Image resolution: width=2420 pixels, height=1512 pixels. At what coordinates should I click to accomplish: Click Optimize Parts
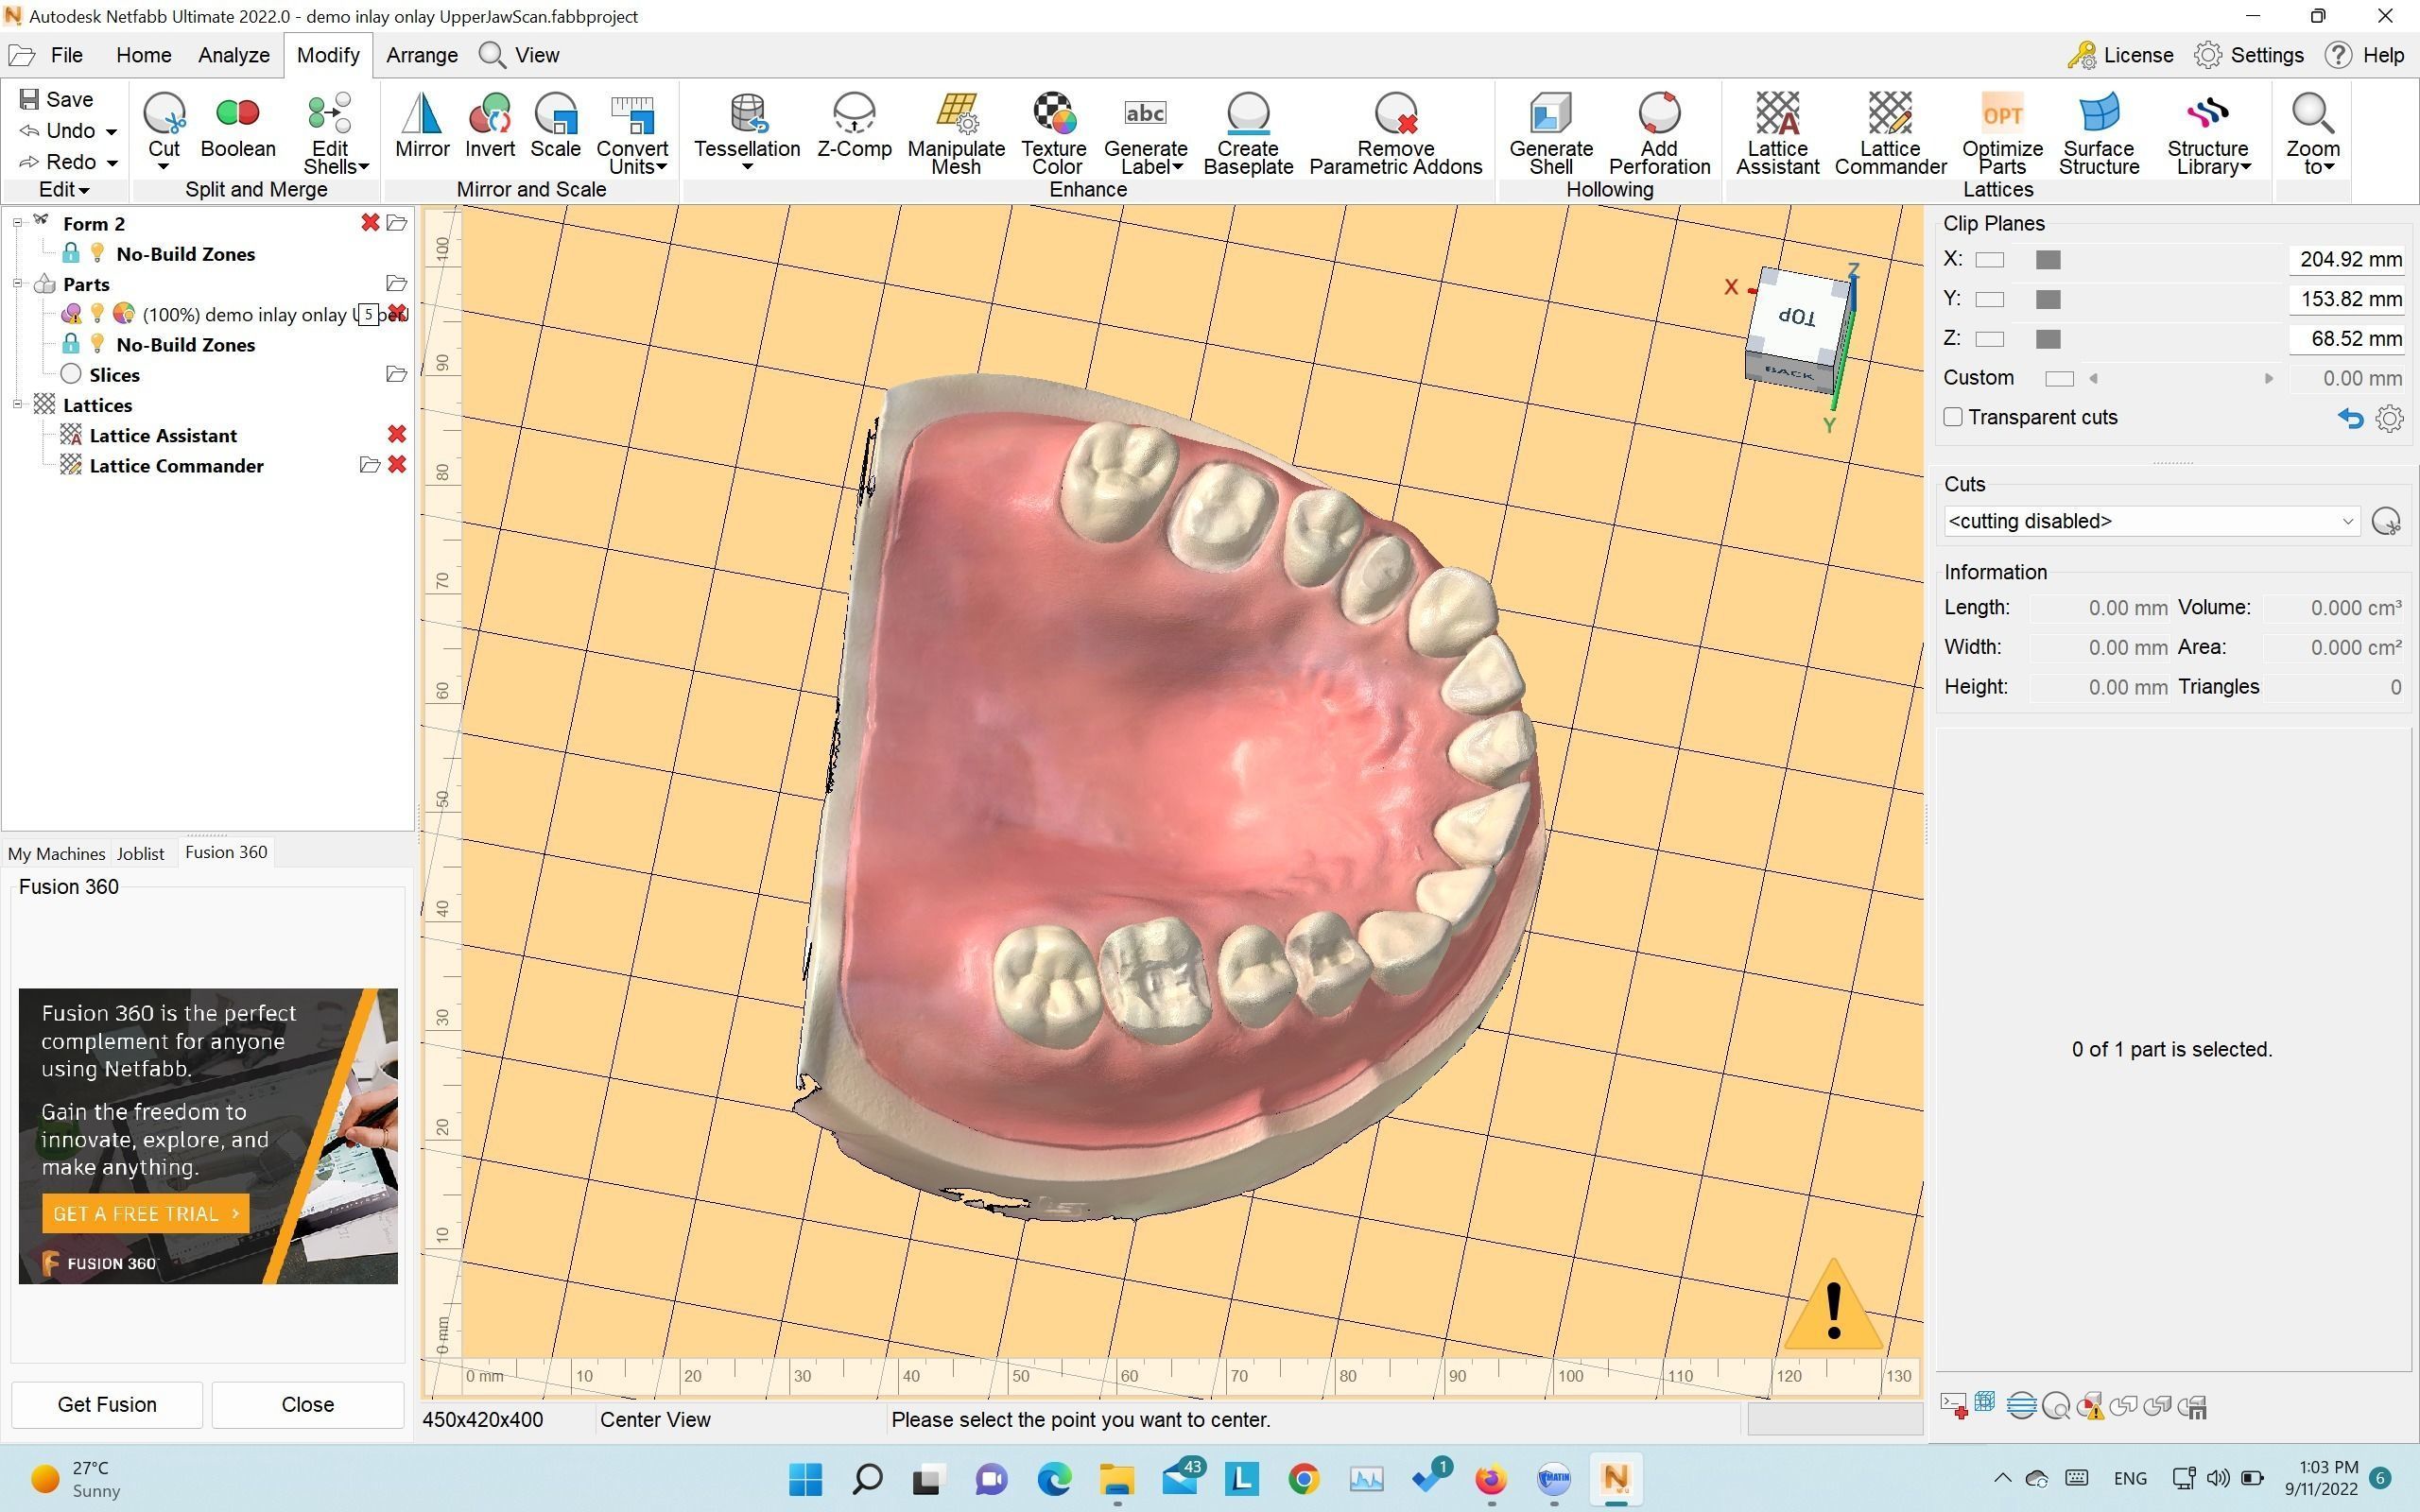click(x=2002, y=135)
